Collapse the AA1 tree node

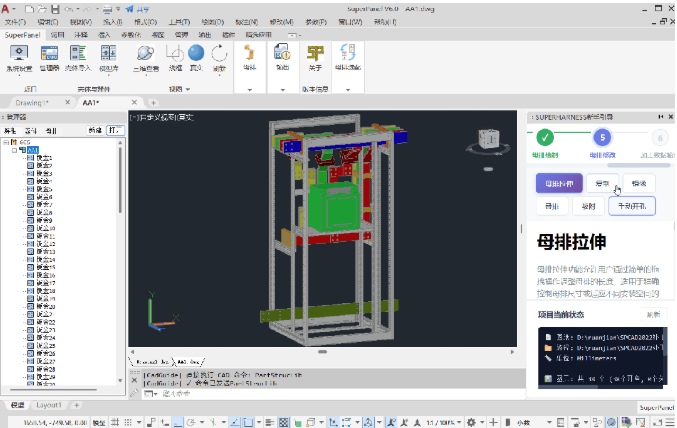[14, 150]
